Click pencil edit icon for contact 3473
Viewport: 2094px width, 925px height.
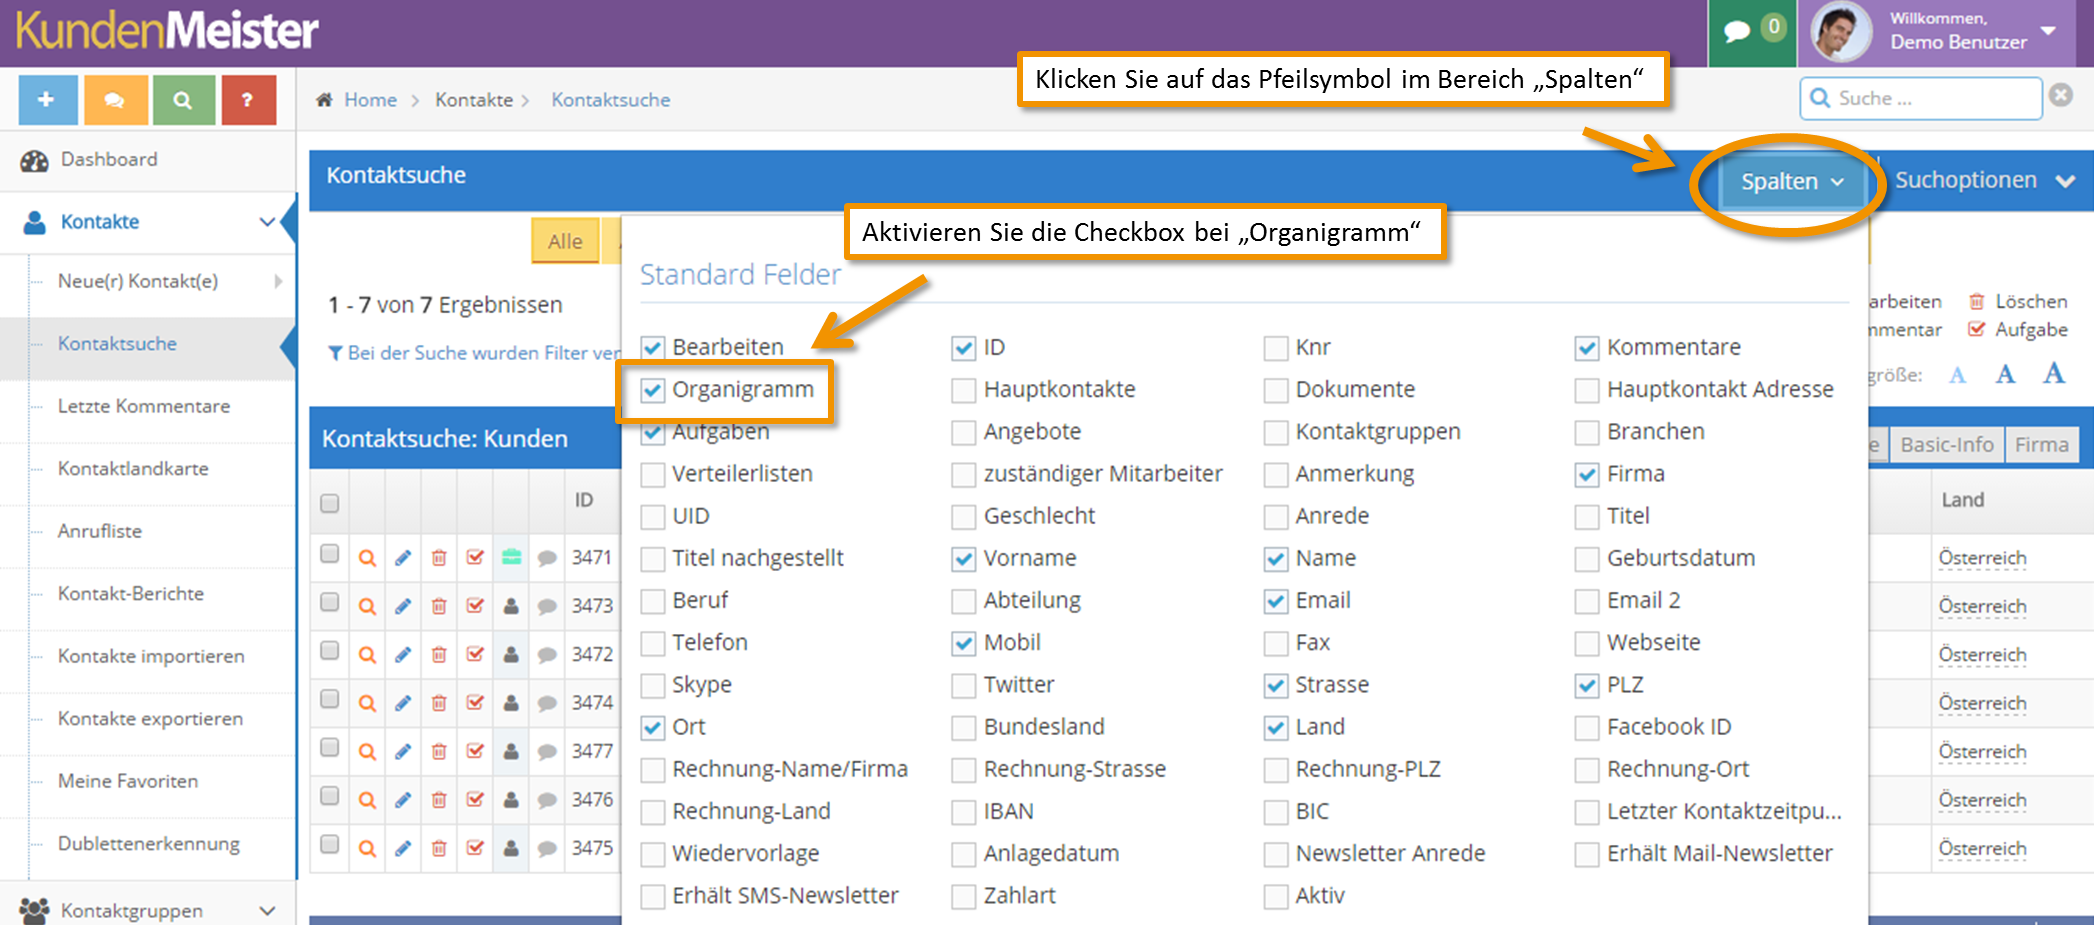pos(403,606)
